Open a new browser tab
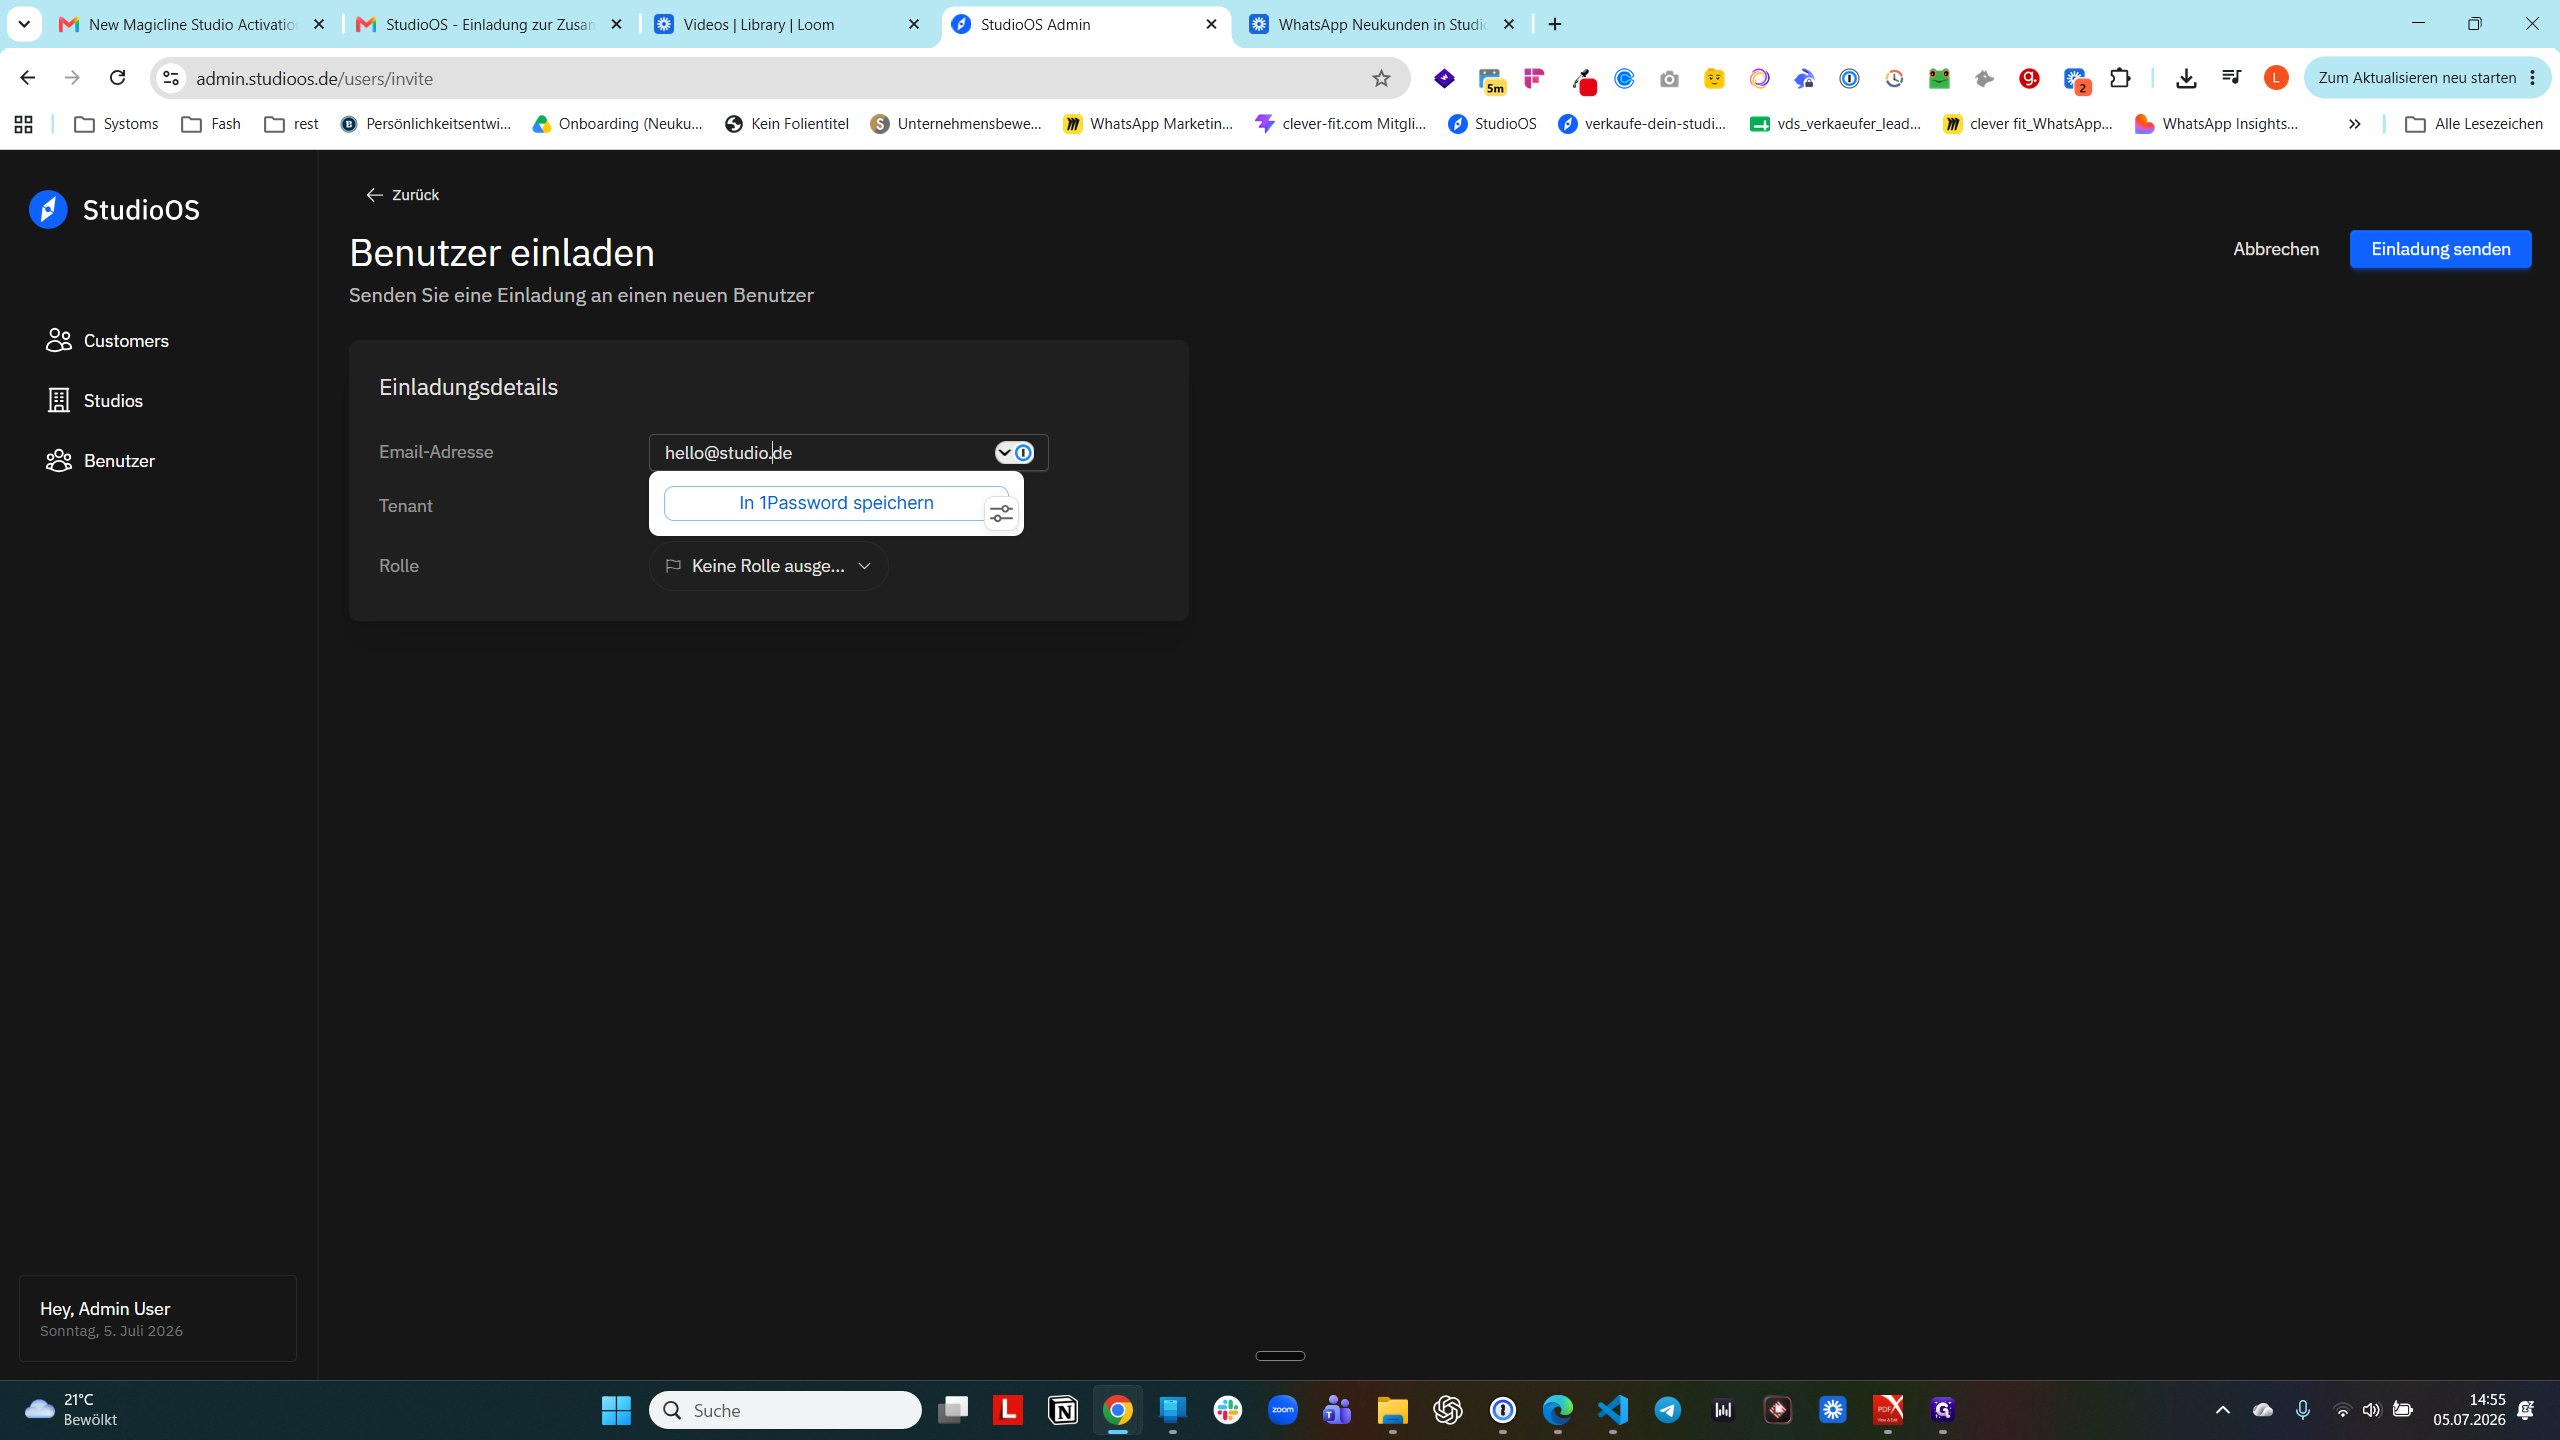 coord(1555,24)
